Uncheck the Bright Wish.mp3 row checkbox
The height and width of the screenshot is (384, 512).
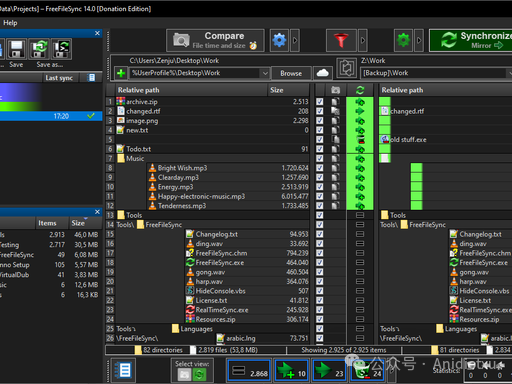319,168
